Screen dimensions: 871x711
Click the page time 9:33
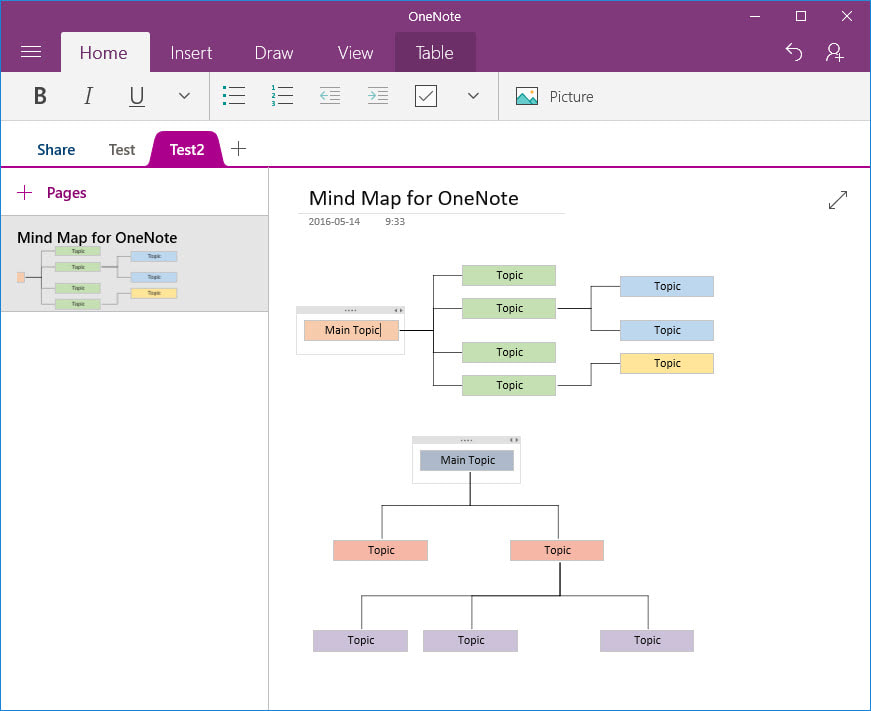click(395, 221)
